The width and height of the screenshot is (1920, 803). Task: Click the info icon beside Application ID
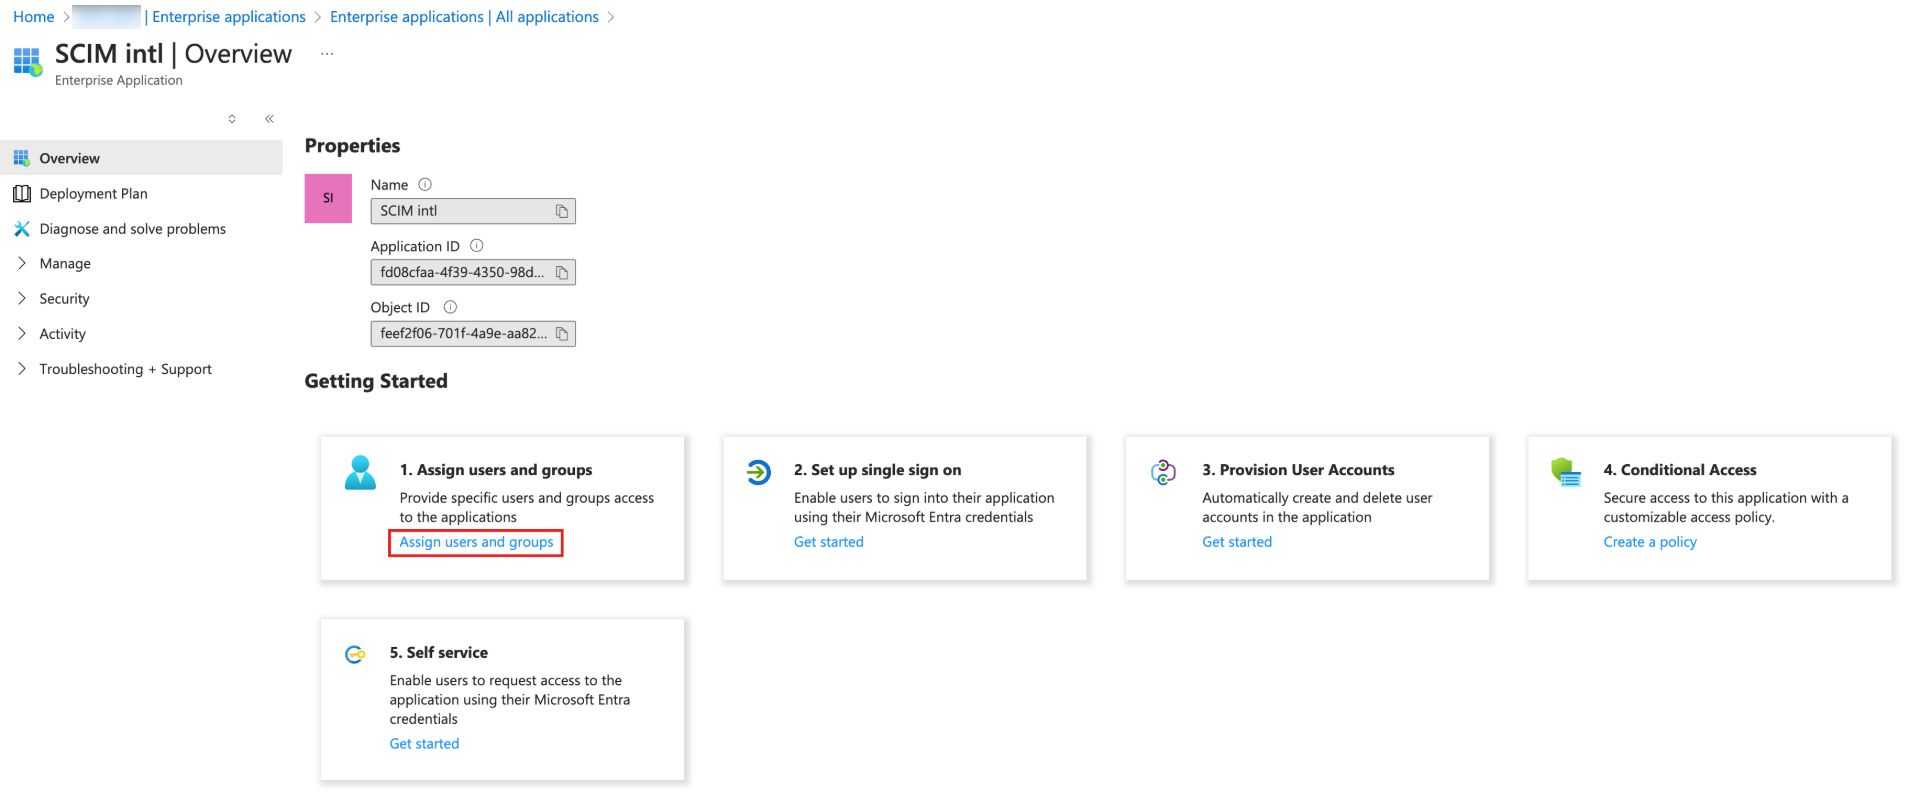click(x=476, y=246)
